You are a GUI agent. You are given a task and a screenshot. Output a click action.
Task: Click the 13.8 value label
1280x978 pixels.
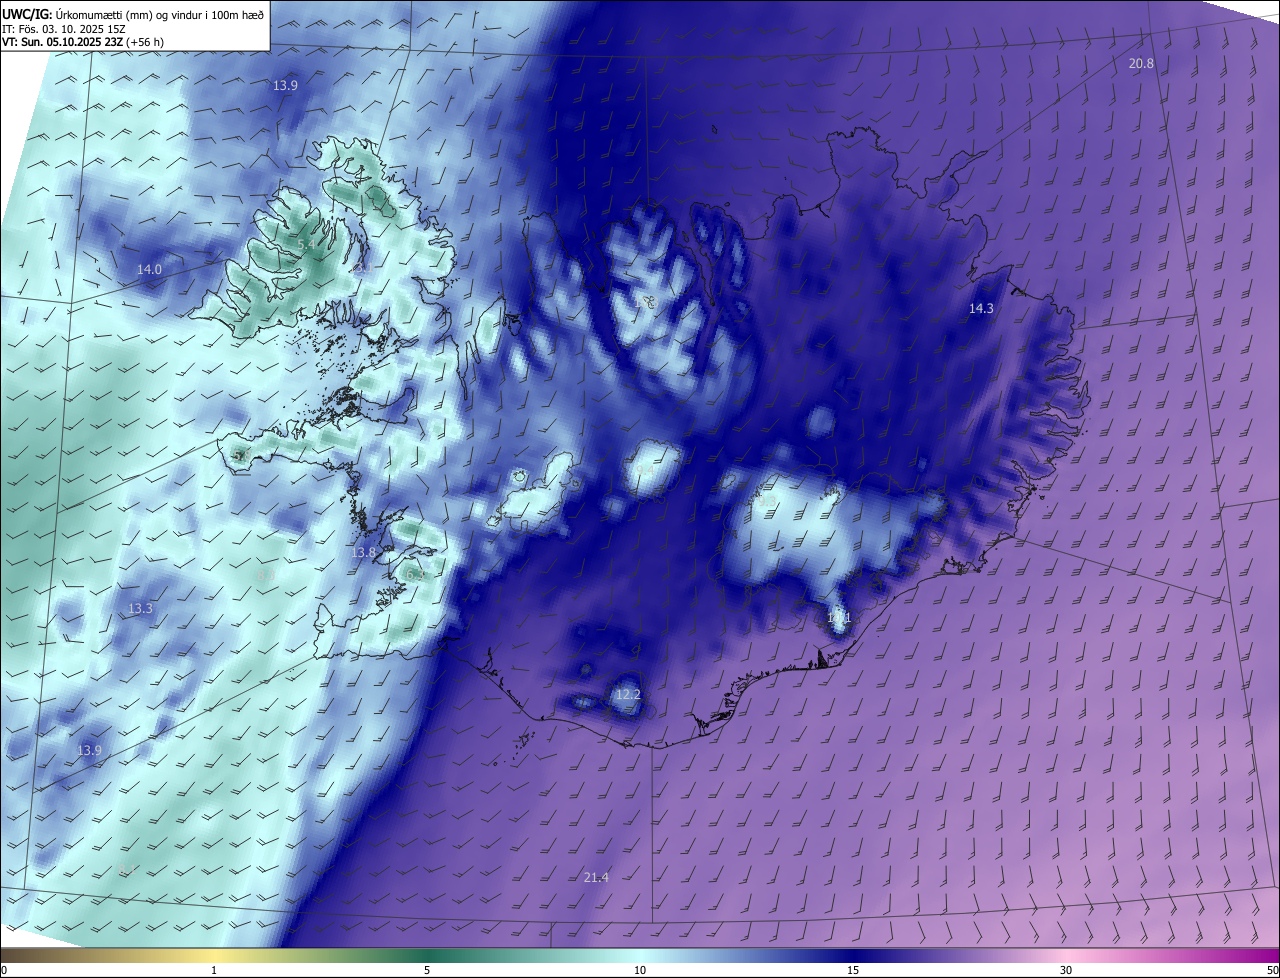coord(364,553)
